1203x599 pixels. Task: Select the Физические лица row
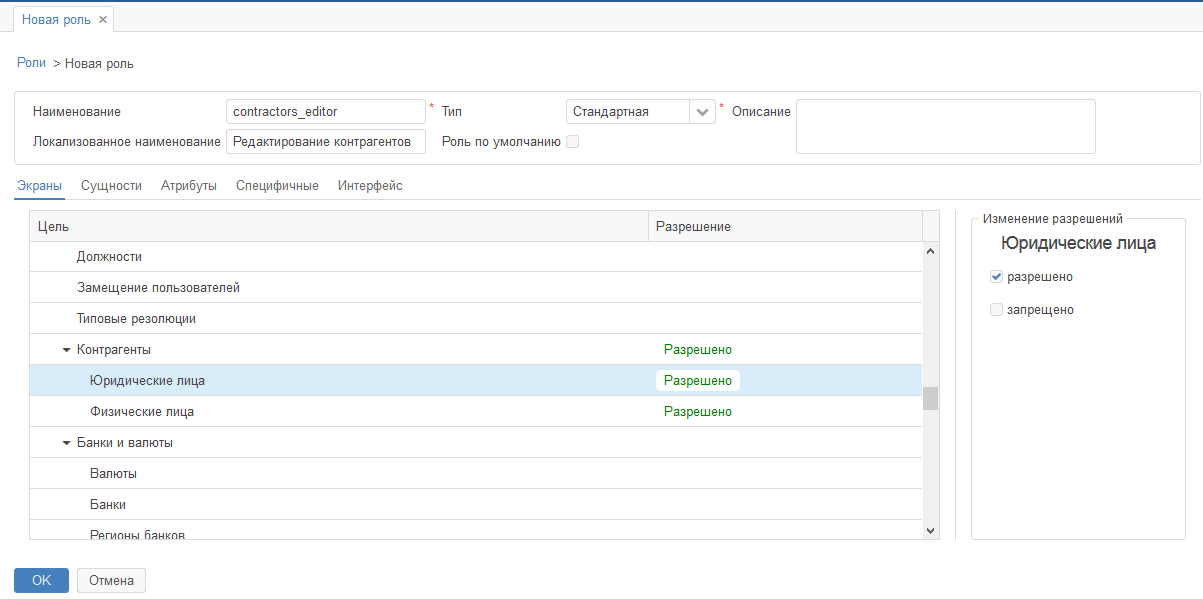click(141, 412)
